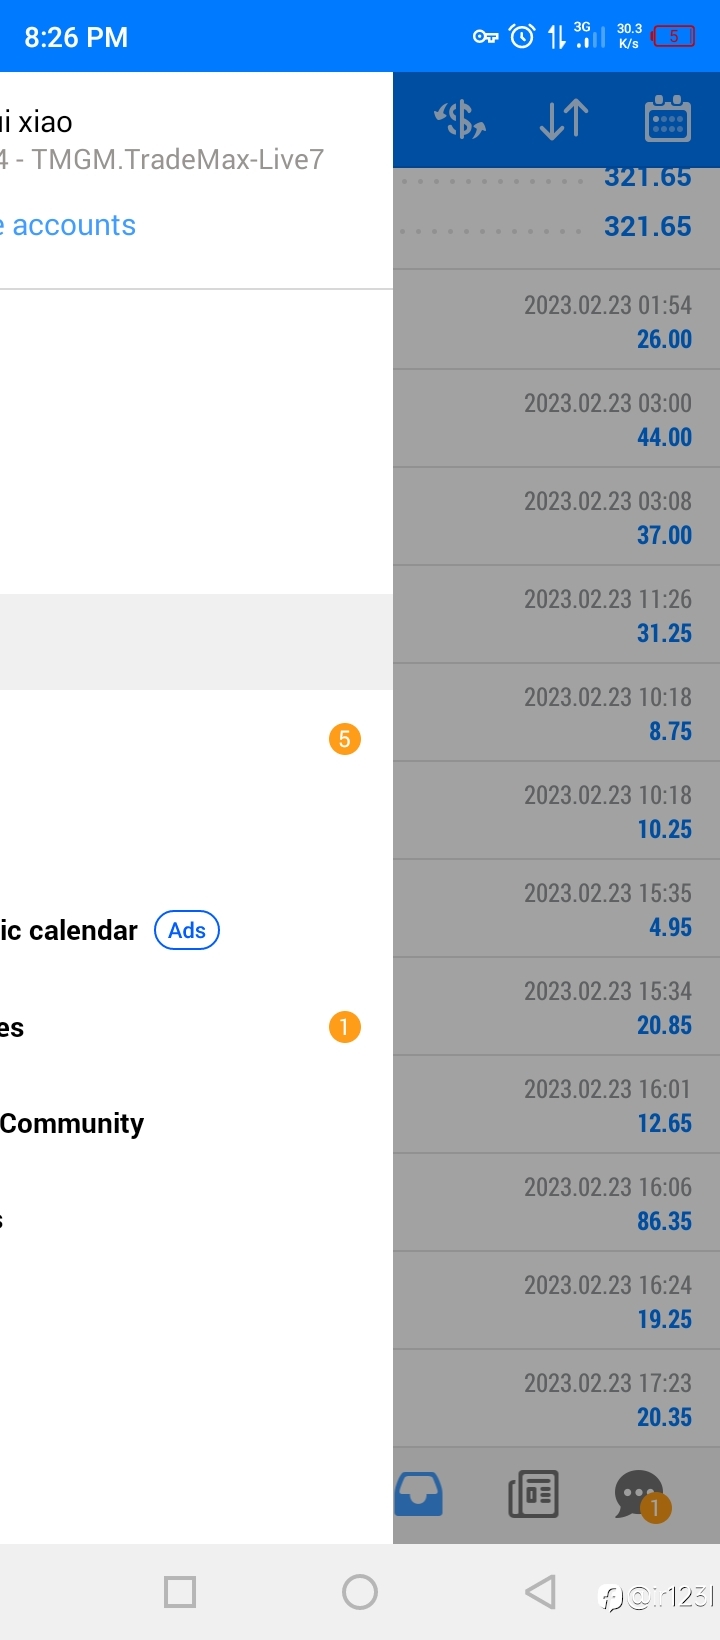Tap the orange badge showing 1 in the drawer
Image resolution: width=720 pixels, height=1640 pixels.
click(x=345, y=1027)
